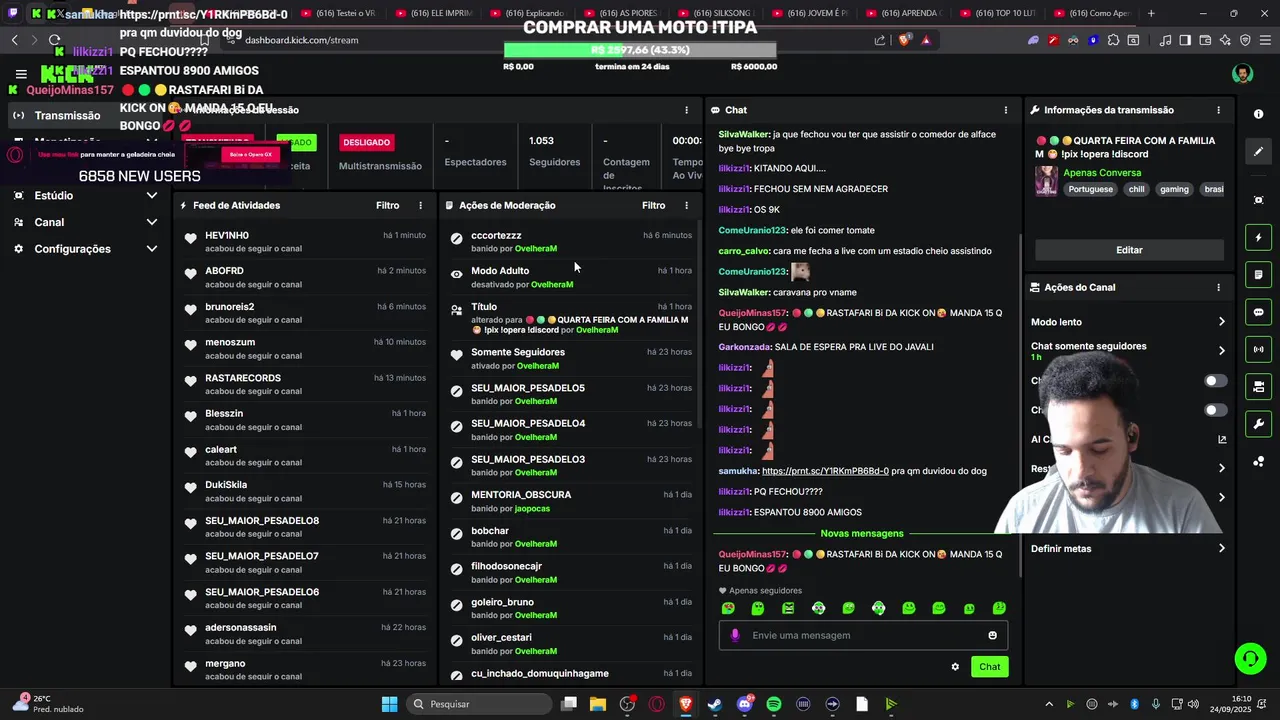The width and height of the screenshot is (1280, 720).
Task: Toggle the chat bubble widget icon
Action: coord(1259,312)
